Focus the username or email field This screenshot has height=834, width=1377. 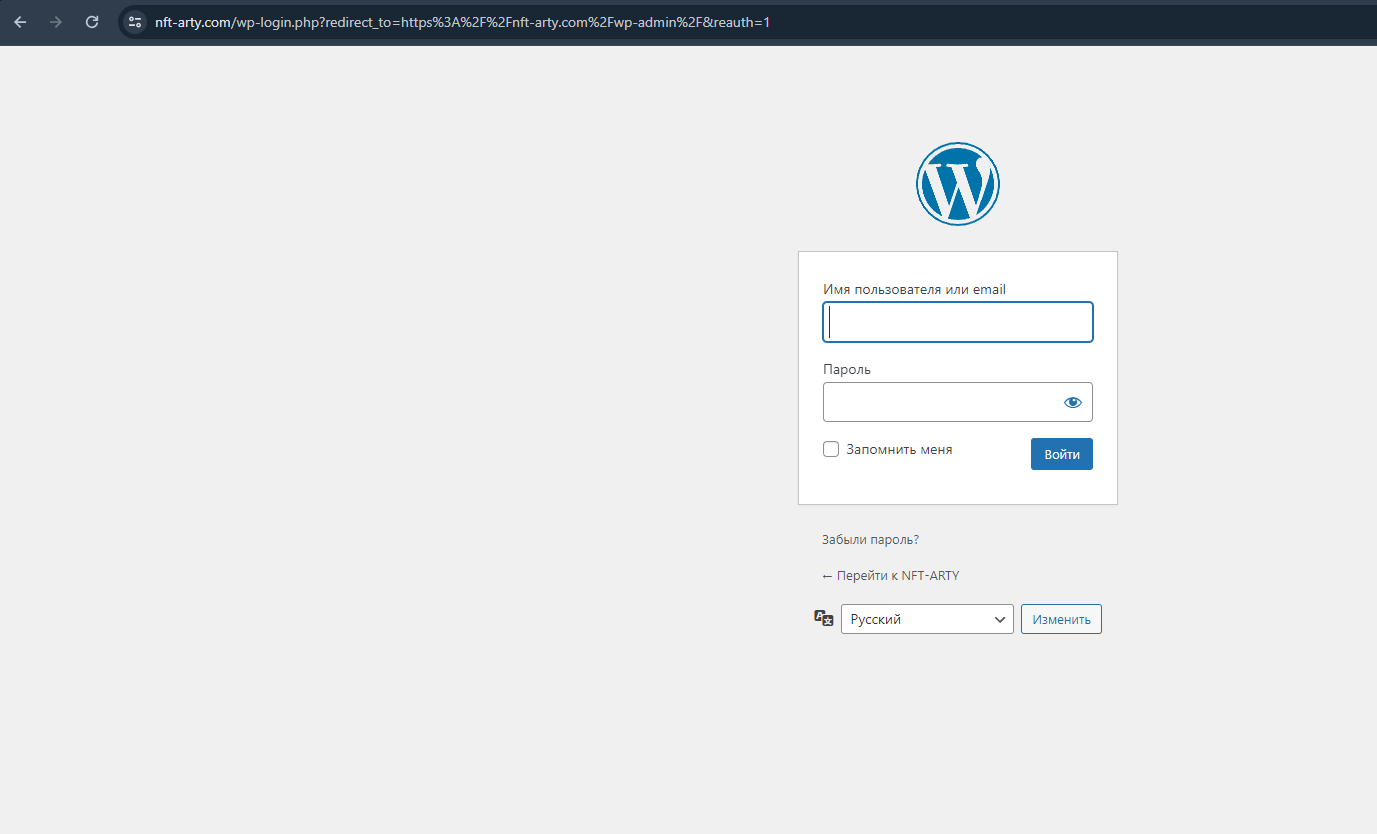coord(958,322)
